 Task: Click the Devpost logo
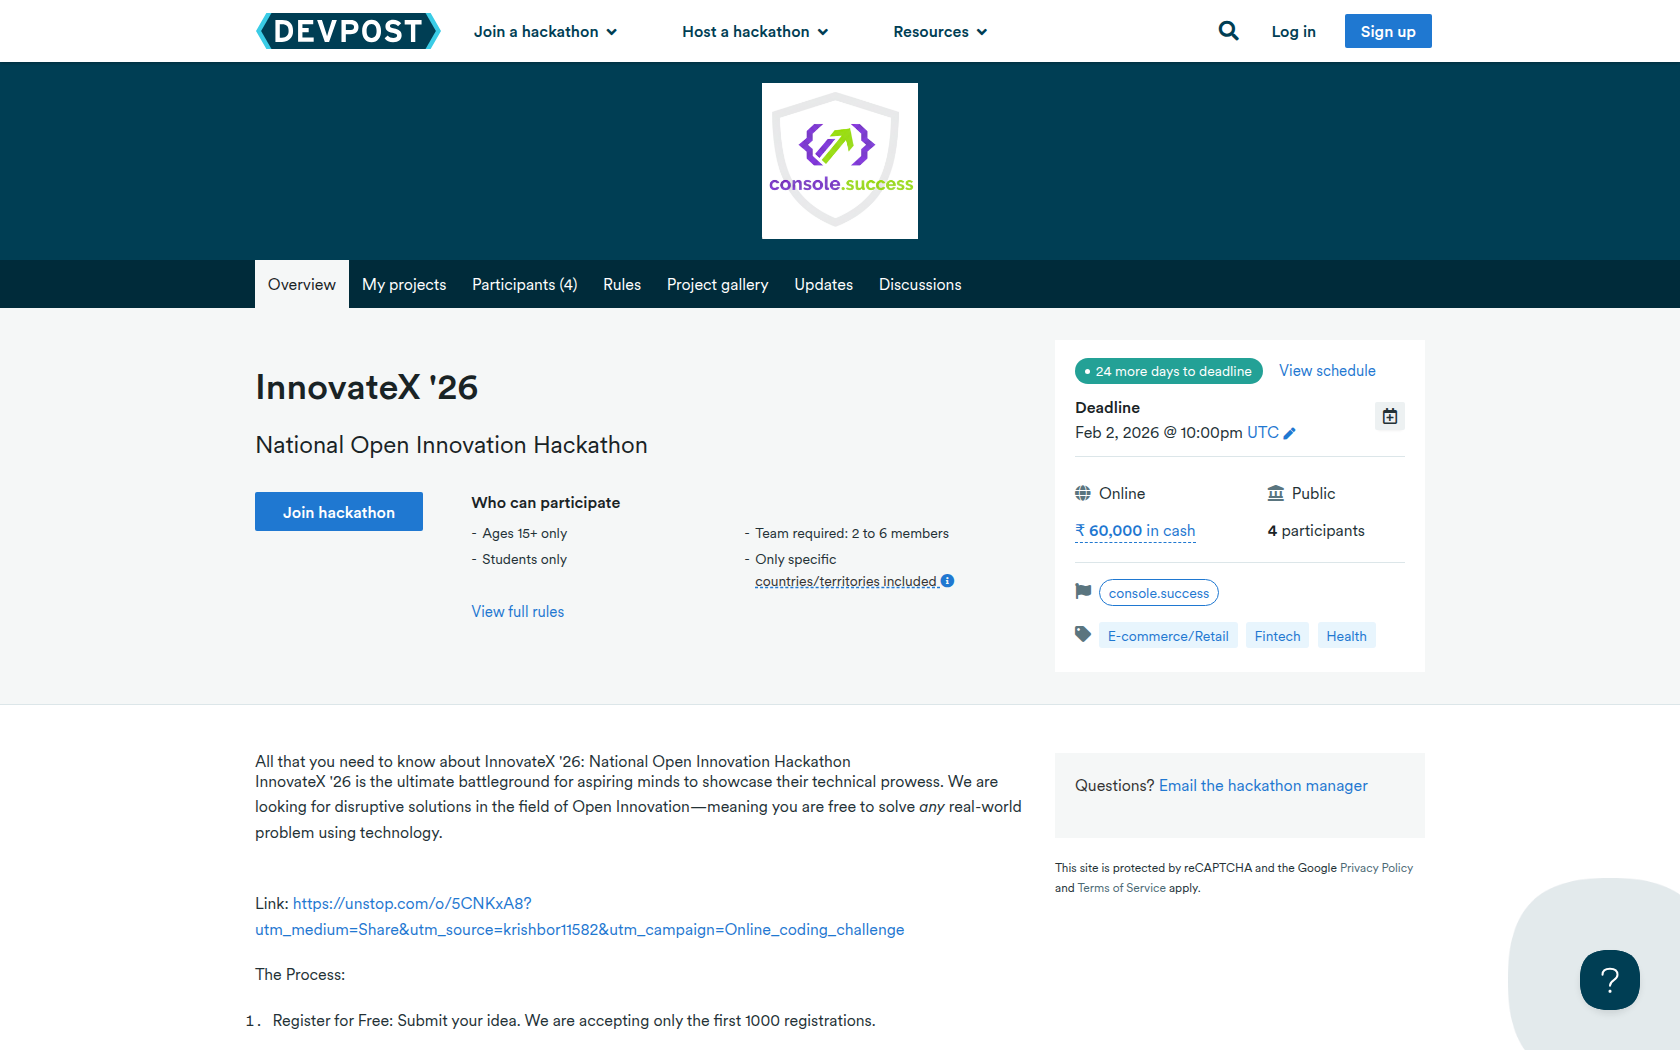pos(348,31)
